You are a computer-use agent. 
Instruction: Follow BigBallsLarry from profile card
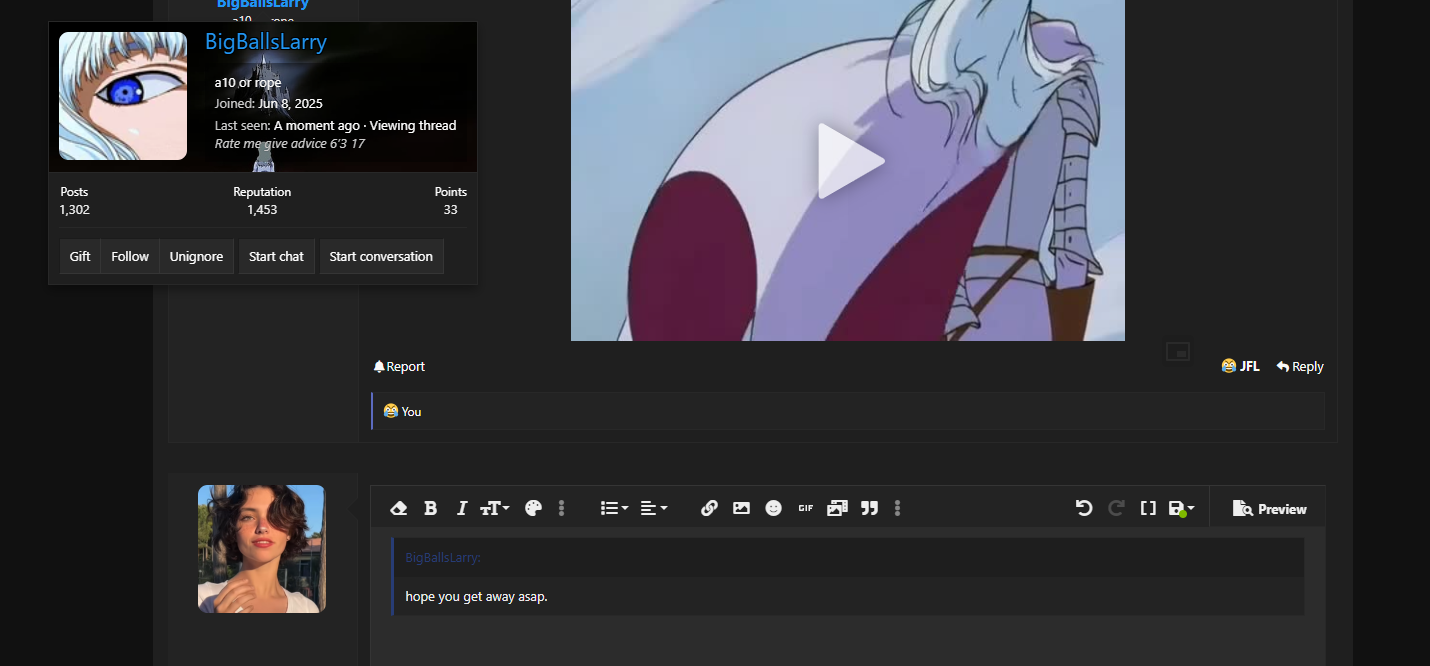[x=130, y=256]
